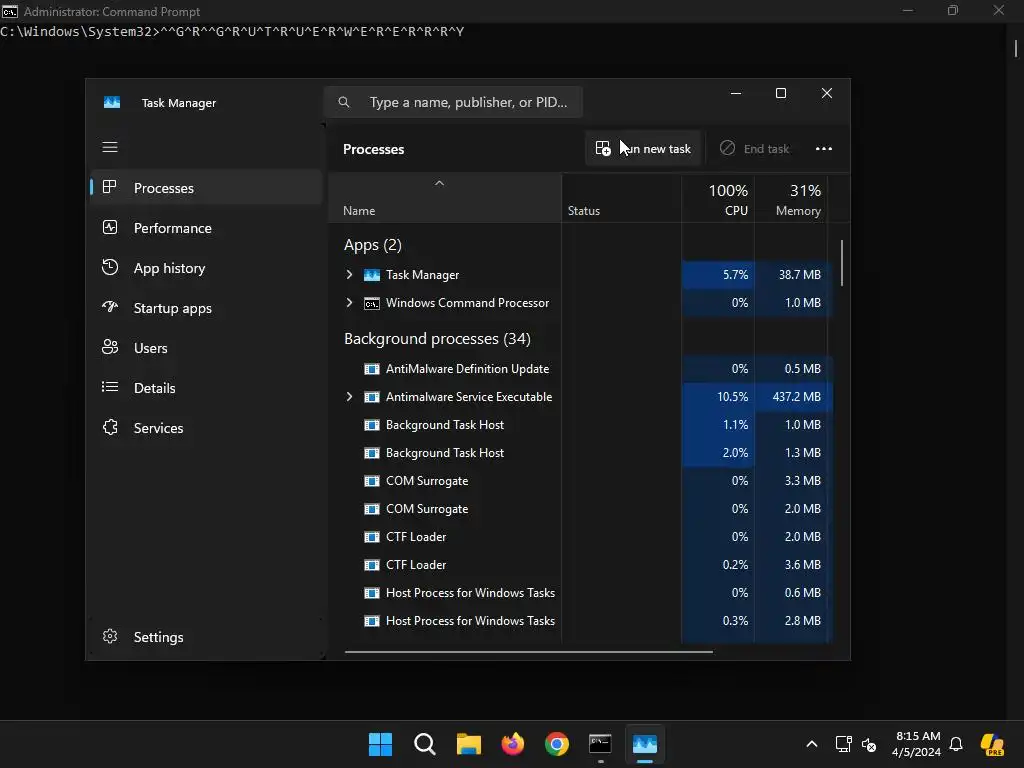
Task: Switch to the Performance page
Action: point(206,228)
